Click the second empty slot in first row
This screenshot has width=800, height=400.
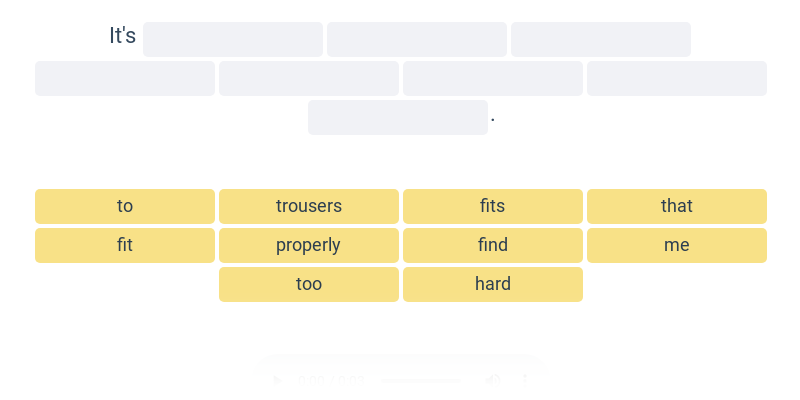tap(417, 39)
